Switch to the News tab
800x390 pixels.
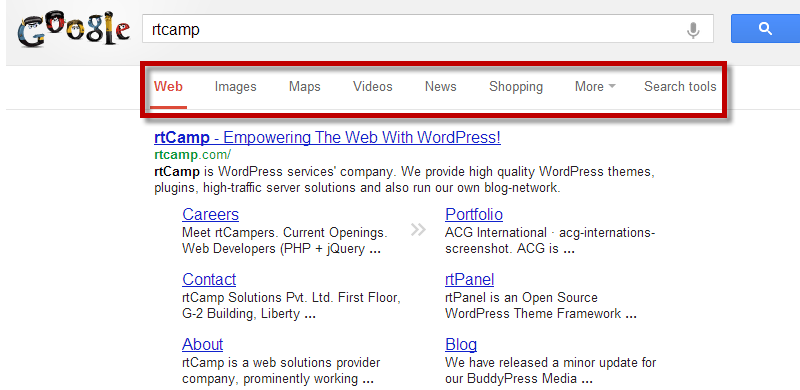tap(440, 87)
